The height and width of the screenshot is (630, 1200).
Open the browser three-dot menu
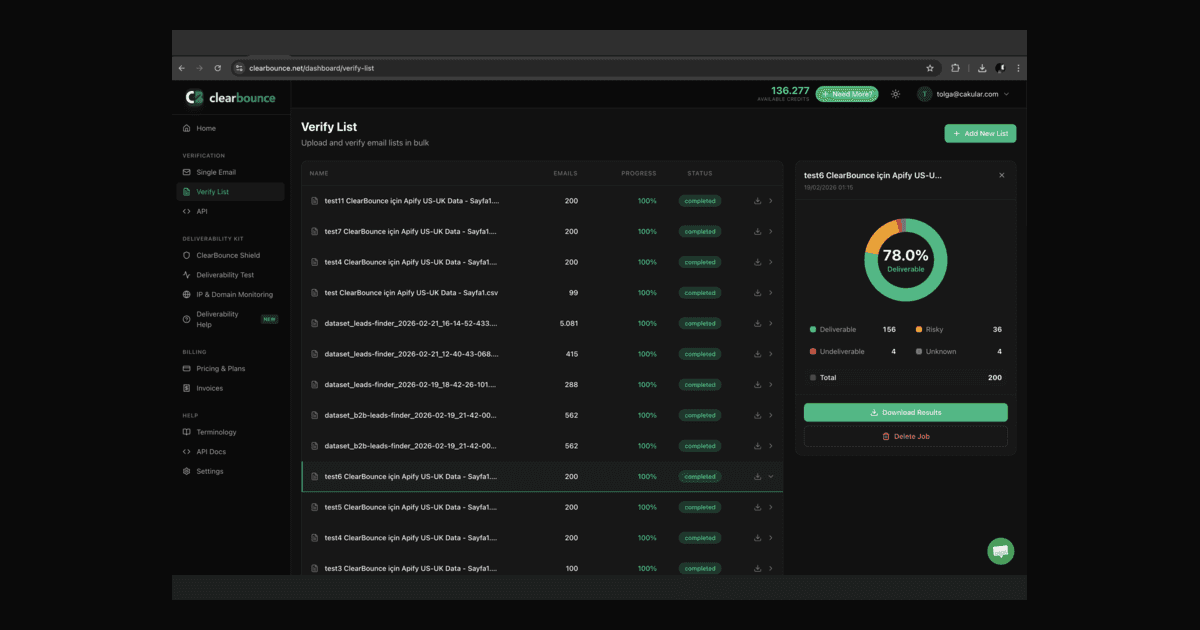[x=1018, y=68]
